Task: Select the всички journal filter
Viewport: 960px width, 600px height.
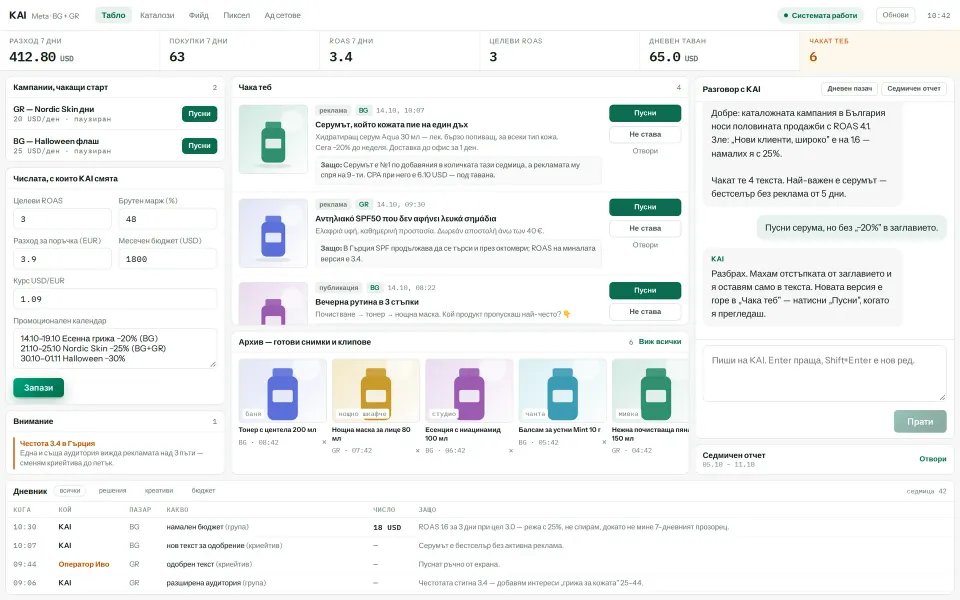Action: tap(70, 490)
